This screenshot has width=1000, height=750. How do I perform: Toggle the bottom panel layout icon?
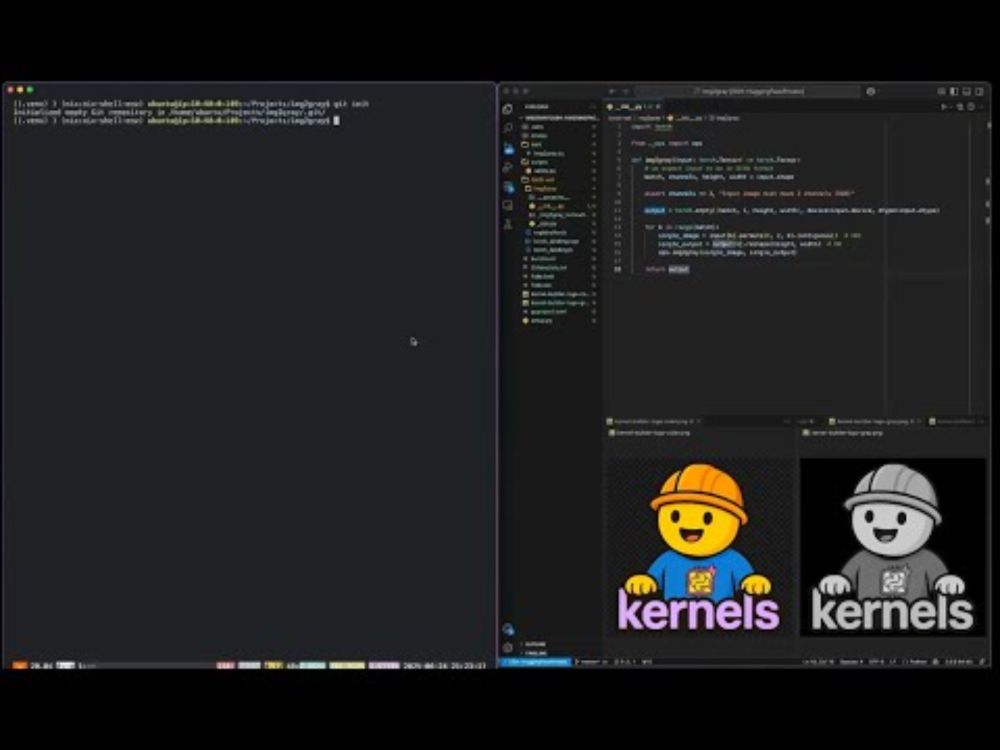(x=967, y=91)
